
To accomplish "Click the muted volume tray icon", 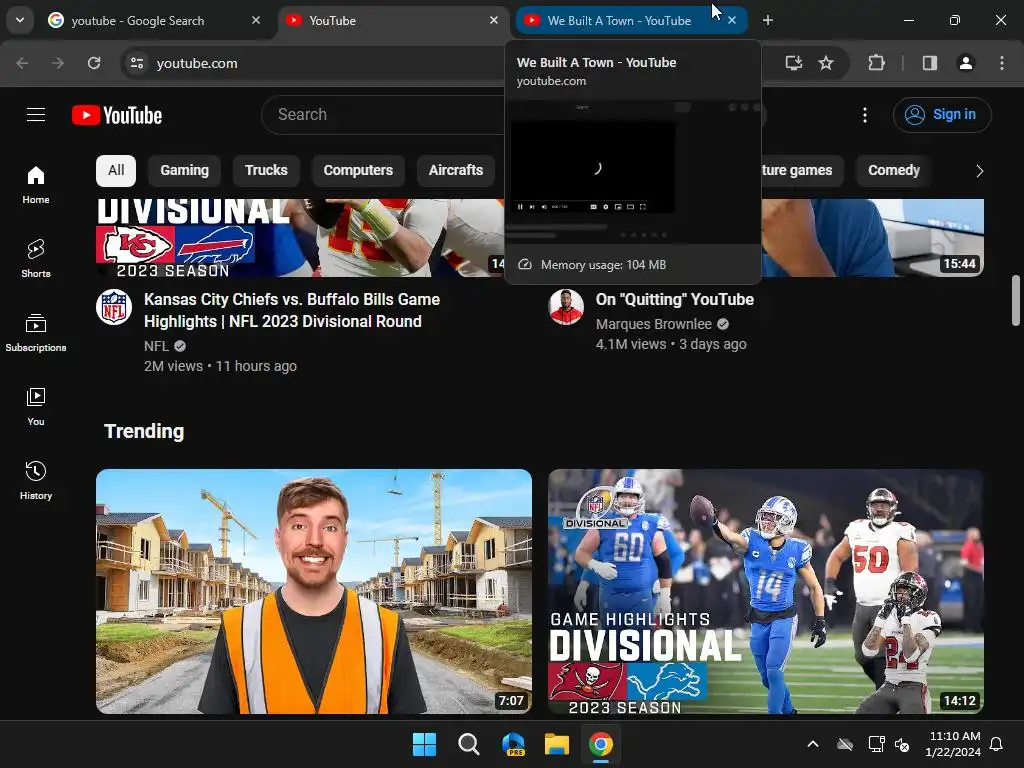I will pyautogui.click(x=902, y=744).
